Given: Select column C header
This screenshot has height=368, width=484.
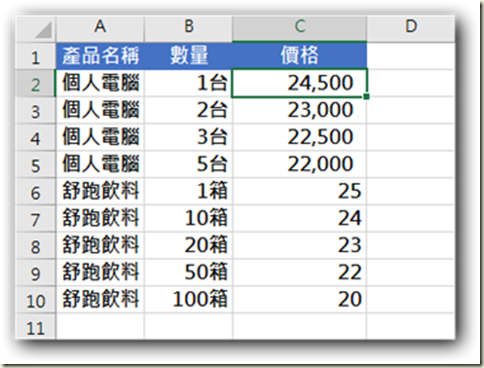Looking at the screenshot, I should (299, 28).
